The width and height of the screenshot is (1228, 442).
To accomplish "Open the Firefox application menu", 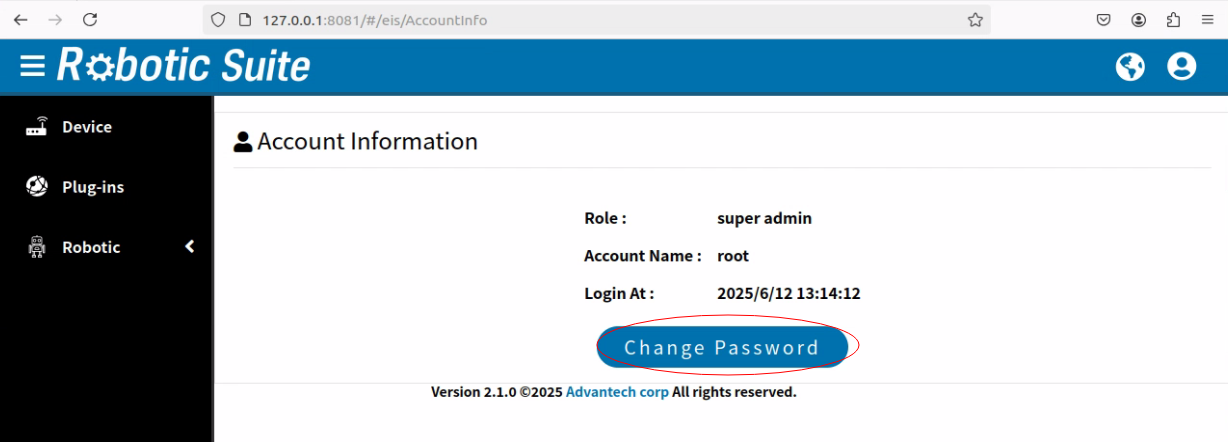I will pyautogui.click(x=1207, y=20).
